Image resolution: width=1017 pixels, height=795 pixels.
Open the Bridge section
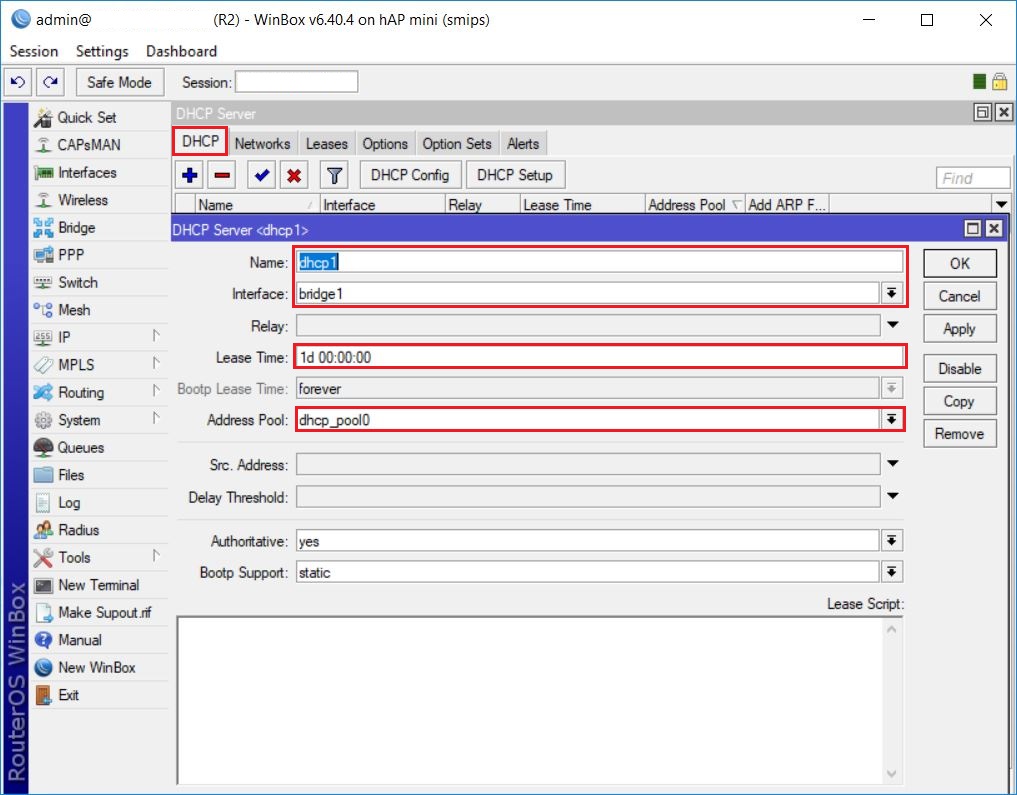click(77, 228)
